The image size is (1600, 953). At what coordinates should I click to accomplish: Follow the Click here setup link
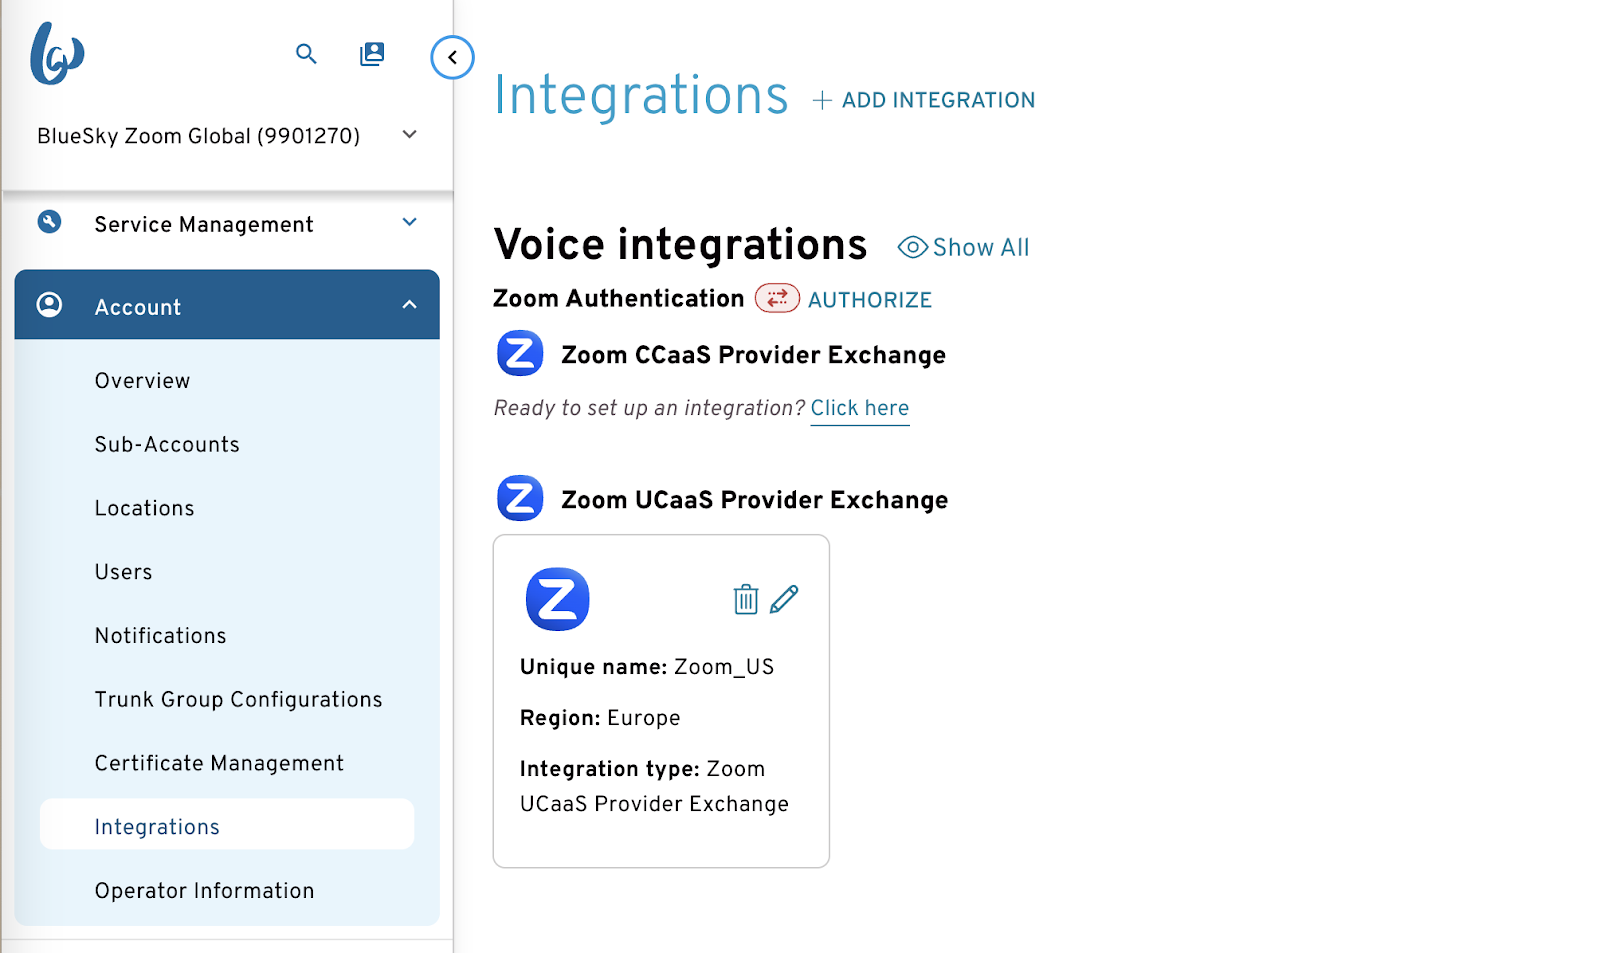[860, 408]
